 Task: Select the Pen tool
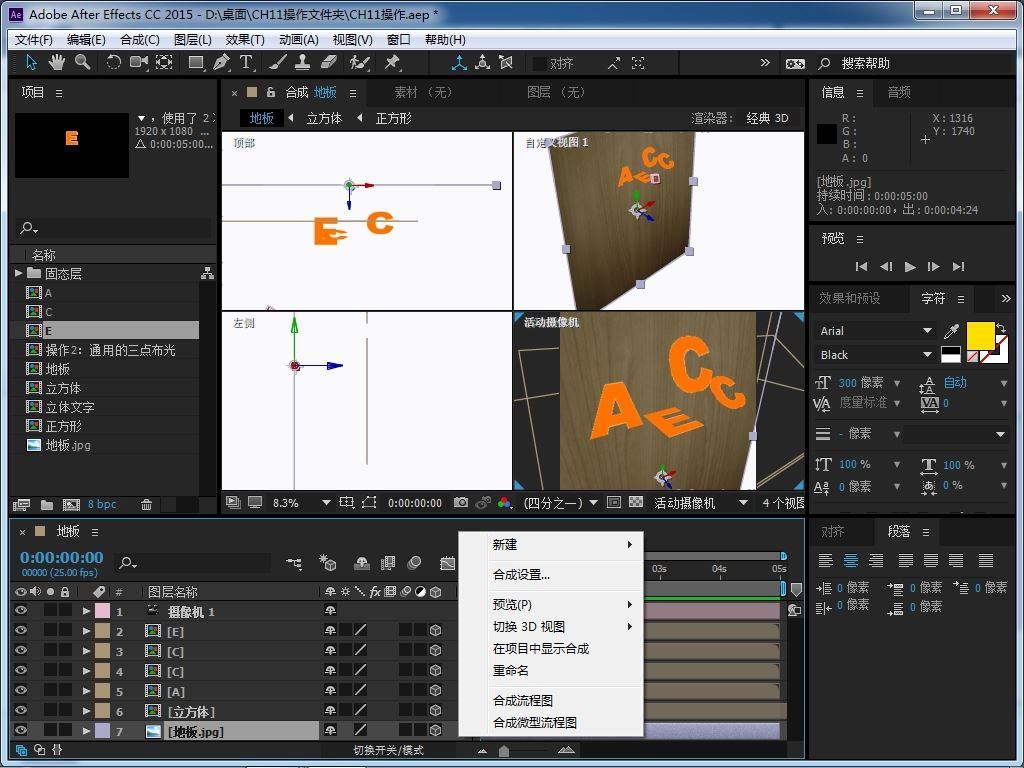[221, 63]
